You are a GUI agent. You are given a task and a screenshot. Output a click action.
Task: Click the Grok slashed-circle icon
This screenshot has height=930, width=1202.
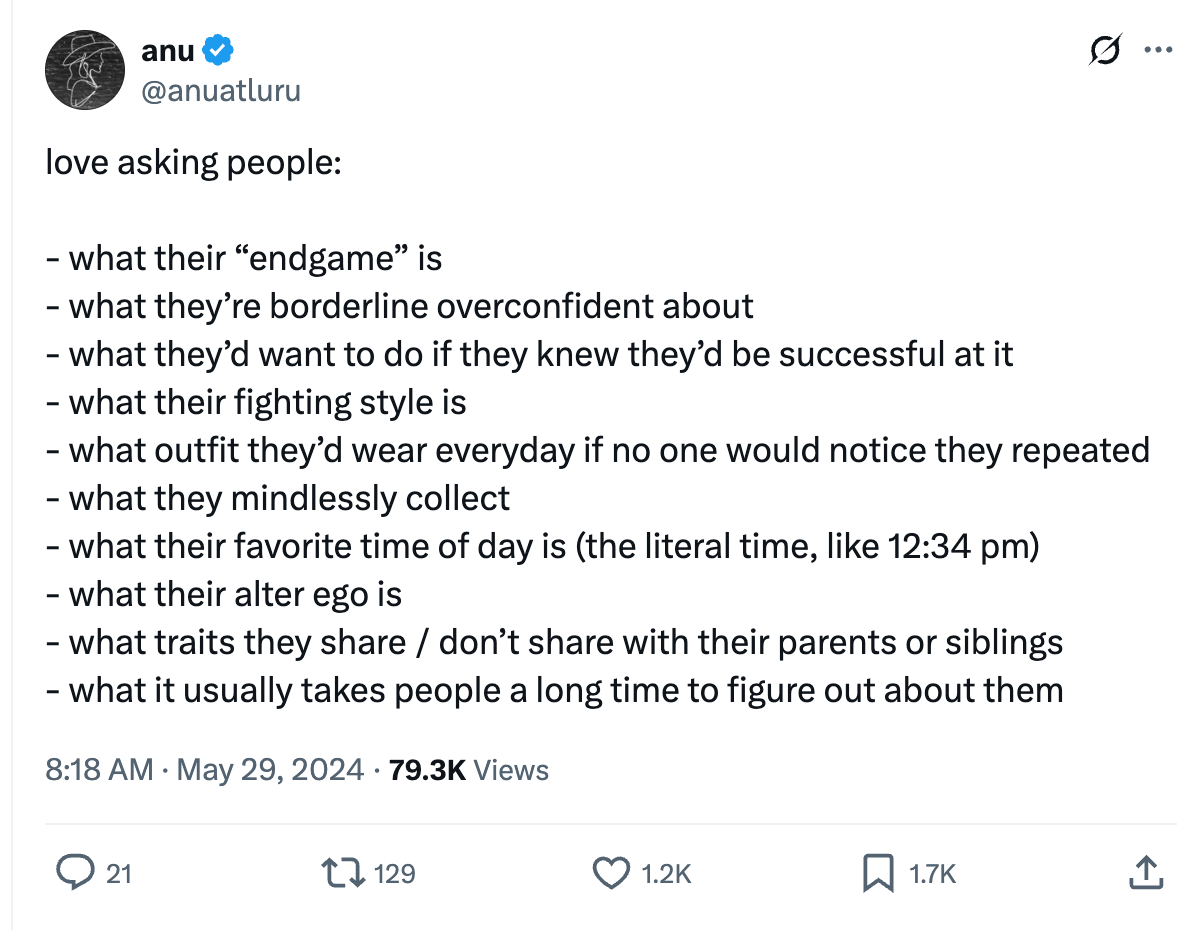(1104, 49)
